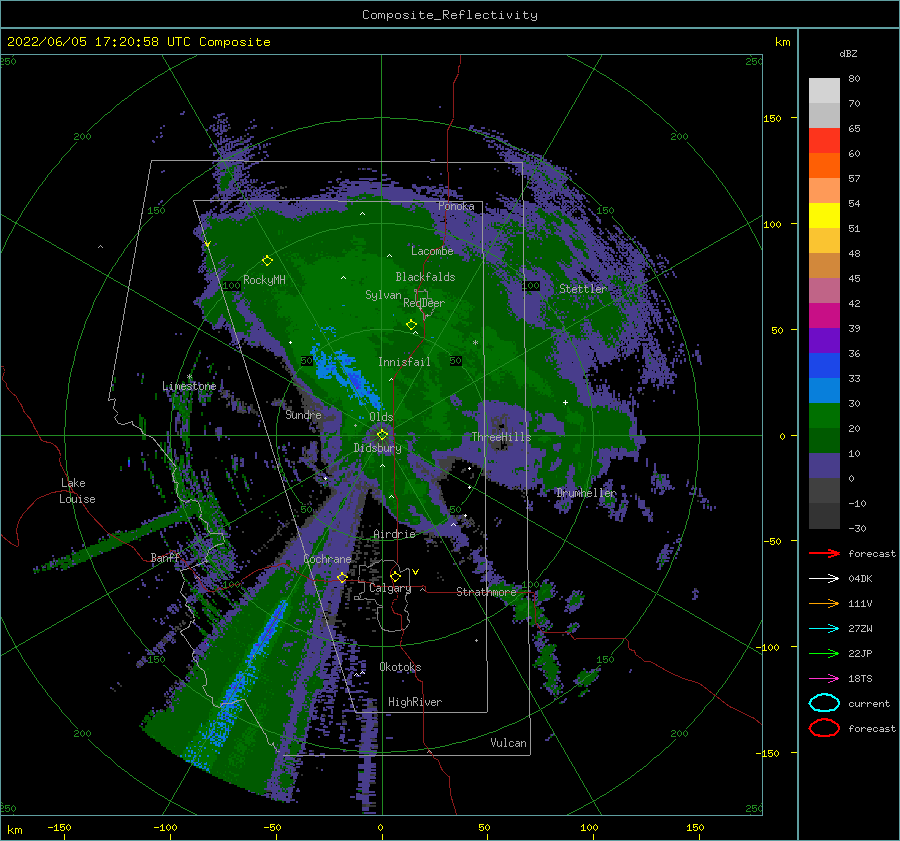Viewport: 900px width, 841px height.
Task: Select the Drumheller label
Action: [x=586, y=493]
